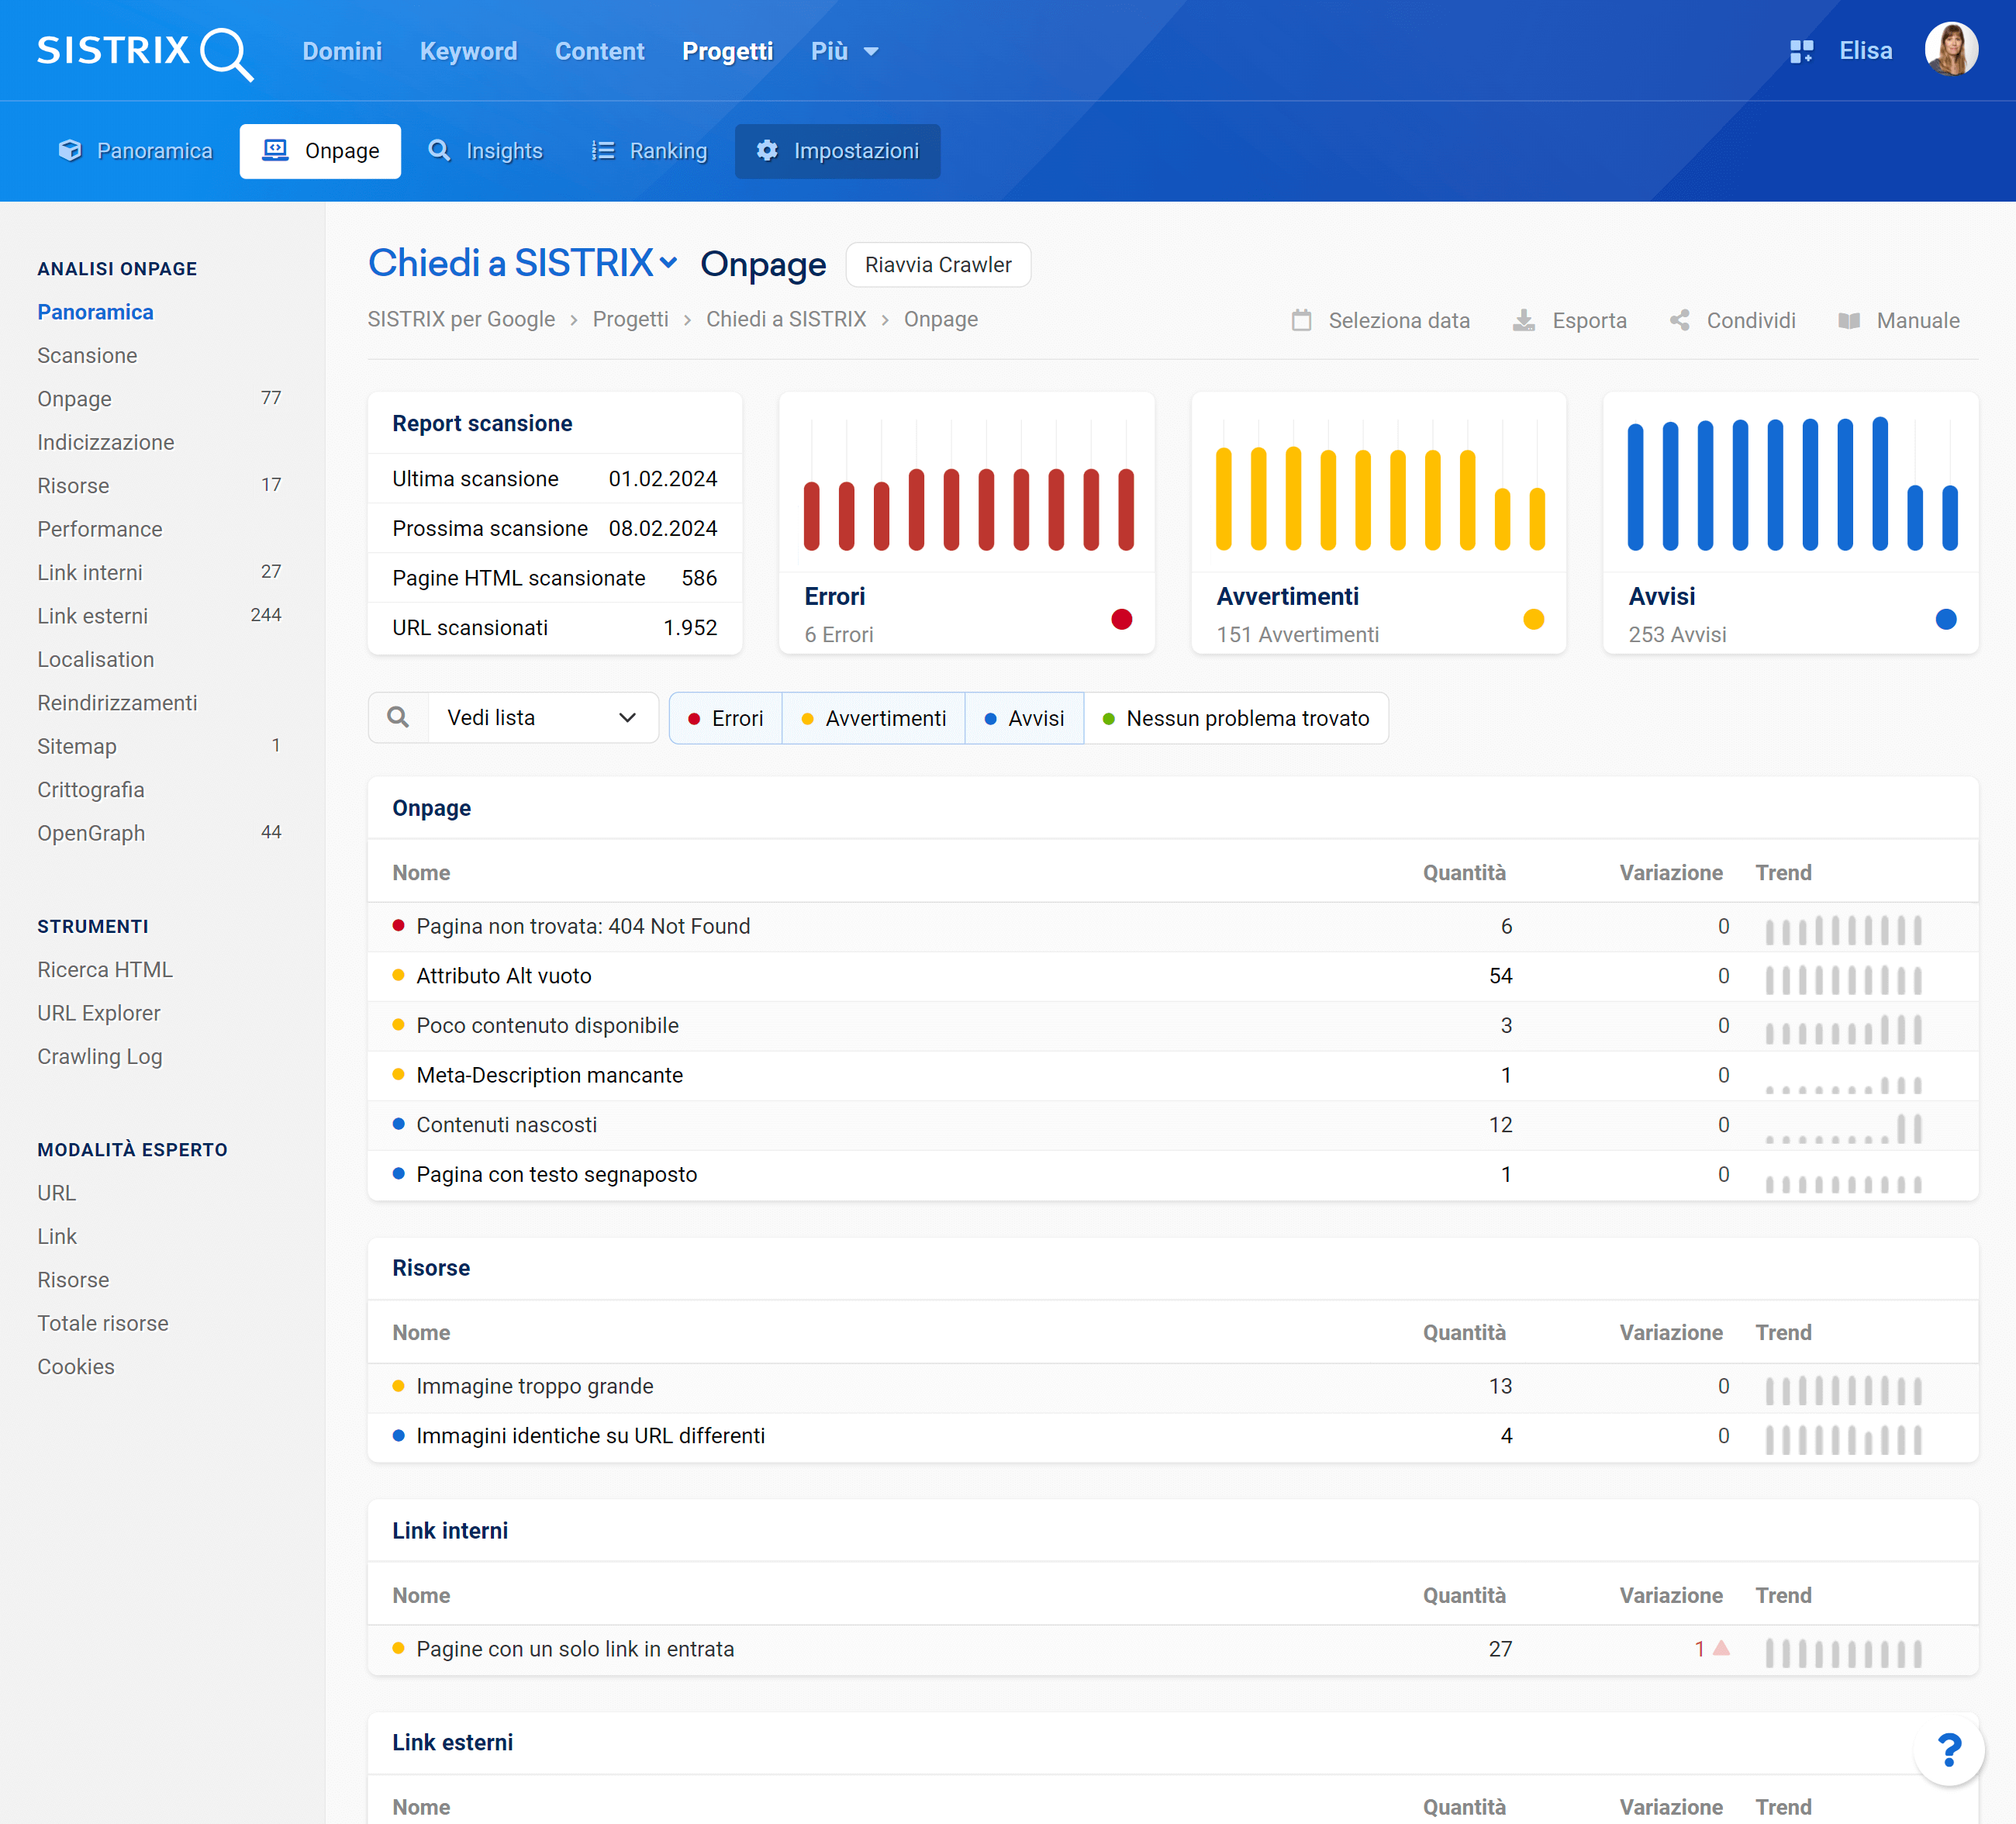The width and height of the screenshot is (2016, 1824).
Task: Click the SISTRIX per Google breadcrumb
Action: [461, 319]
